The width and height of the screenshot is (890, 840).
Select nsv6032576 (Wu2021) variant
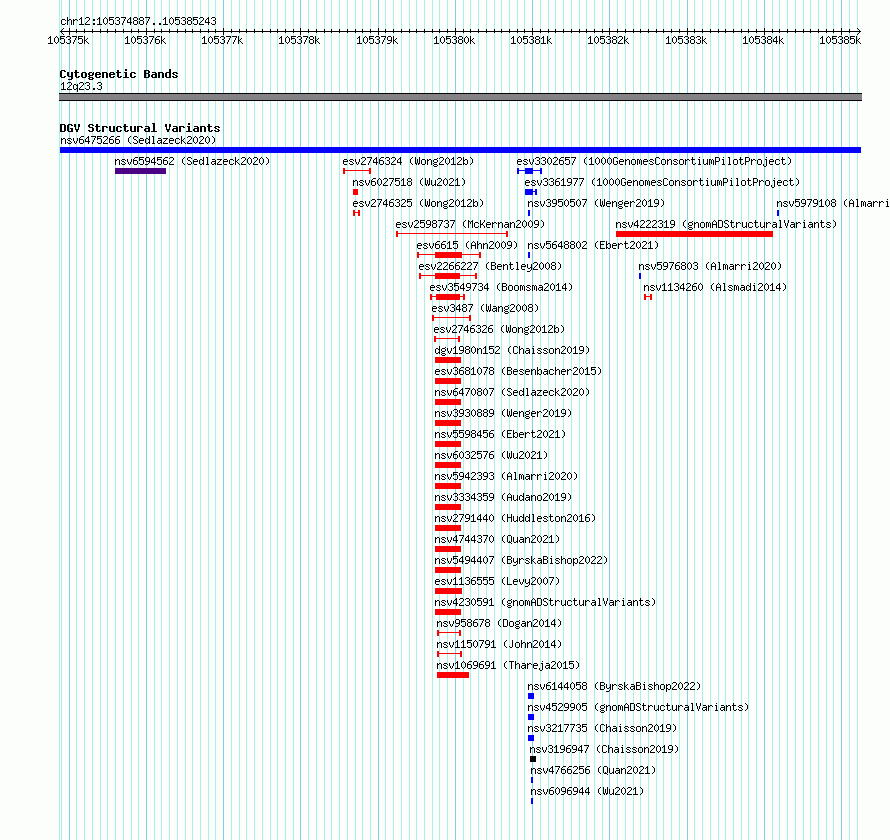(491, 455)
